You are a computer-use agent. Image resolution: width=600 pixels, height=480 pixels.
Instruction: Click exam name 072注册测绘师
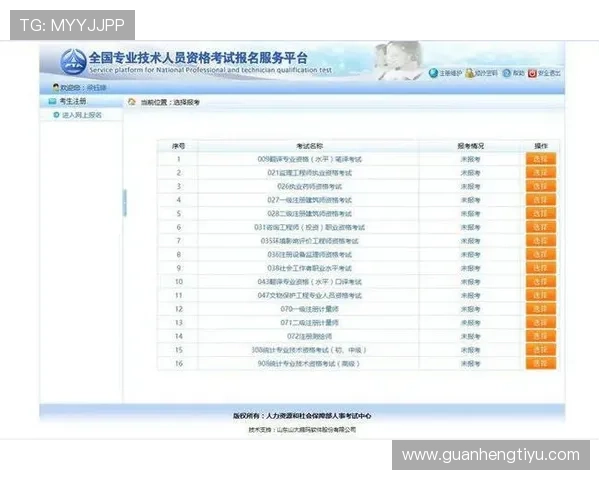coord(309,336)
